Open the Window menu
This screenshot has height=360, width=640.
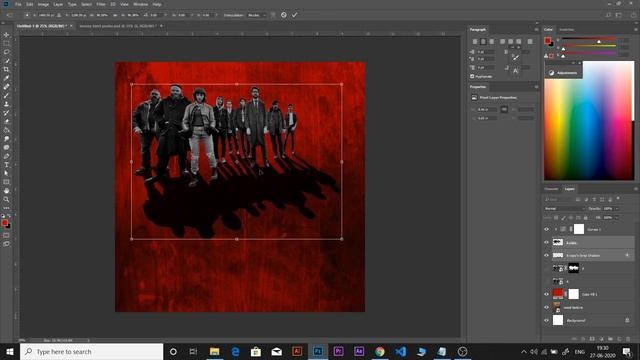pyautogui.click(x=140, y=4)
